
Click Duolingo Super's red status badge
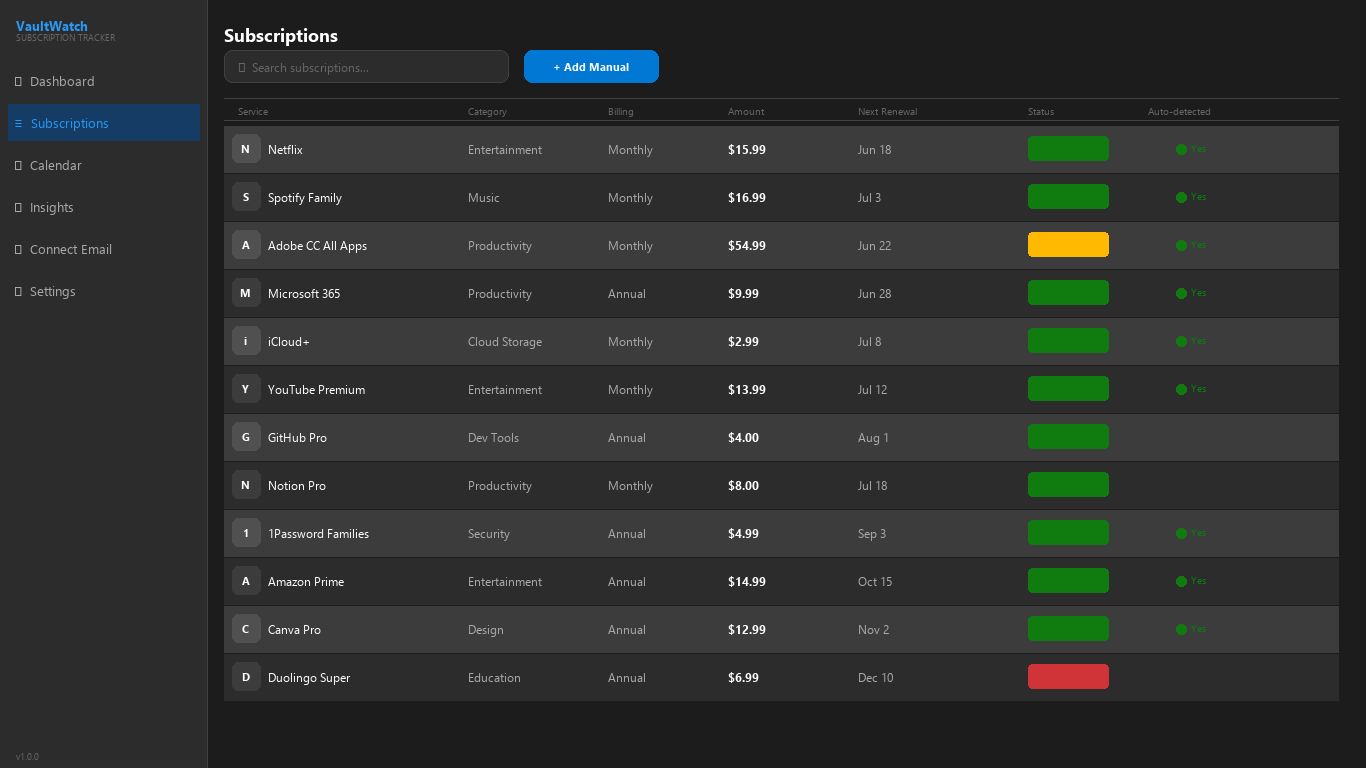[x=1068, y=677]
